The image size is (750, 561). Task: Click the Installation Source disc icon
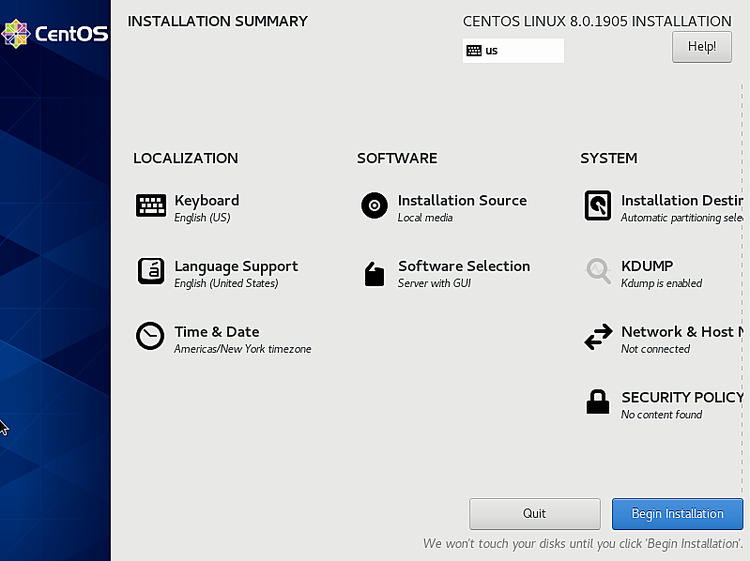point(374,206)
